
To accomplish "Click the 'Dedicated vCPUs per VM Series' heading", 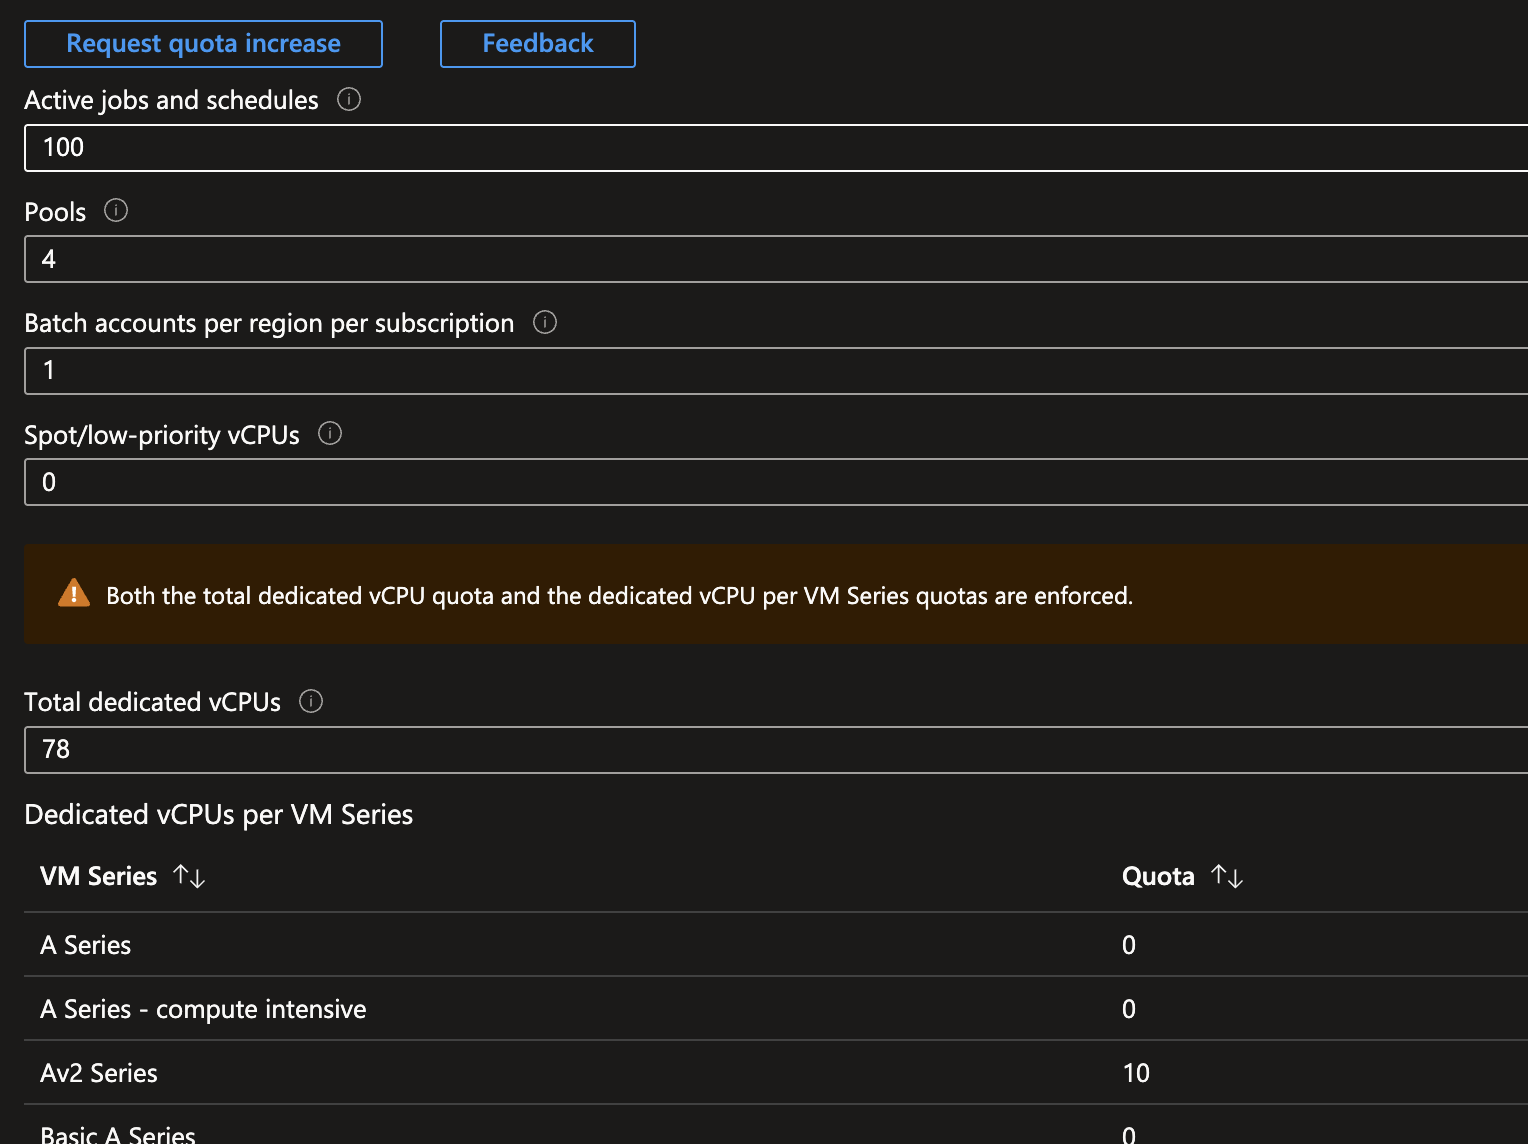I will tap(219, 815).
